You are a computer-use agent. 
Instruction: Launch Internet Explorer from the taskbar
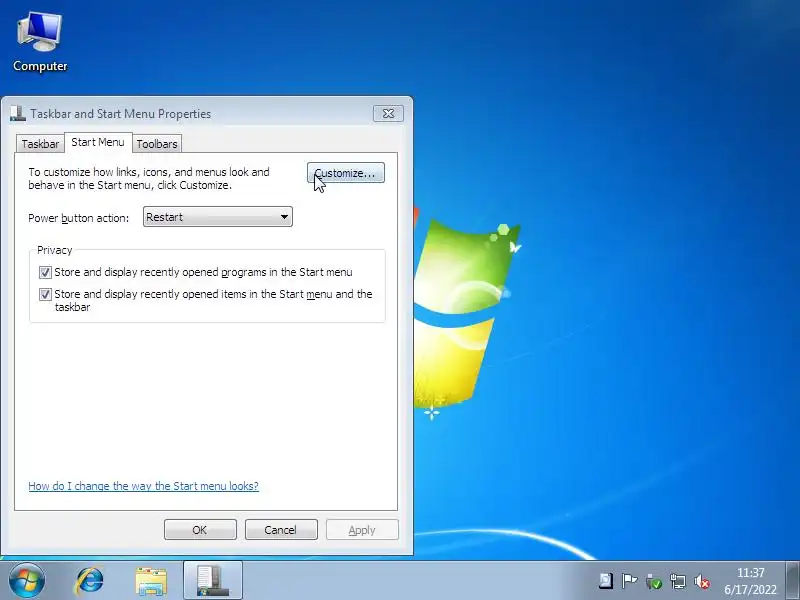(90, 581)
